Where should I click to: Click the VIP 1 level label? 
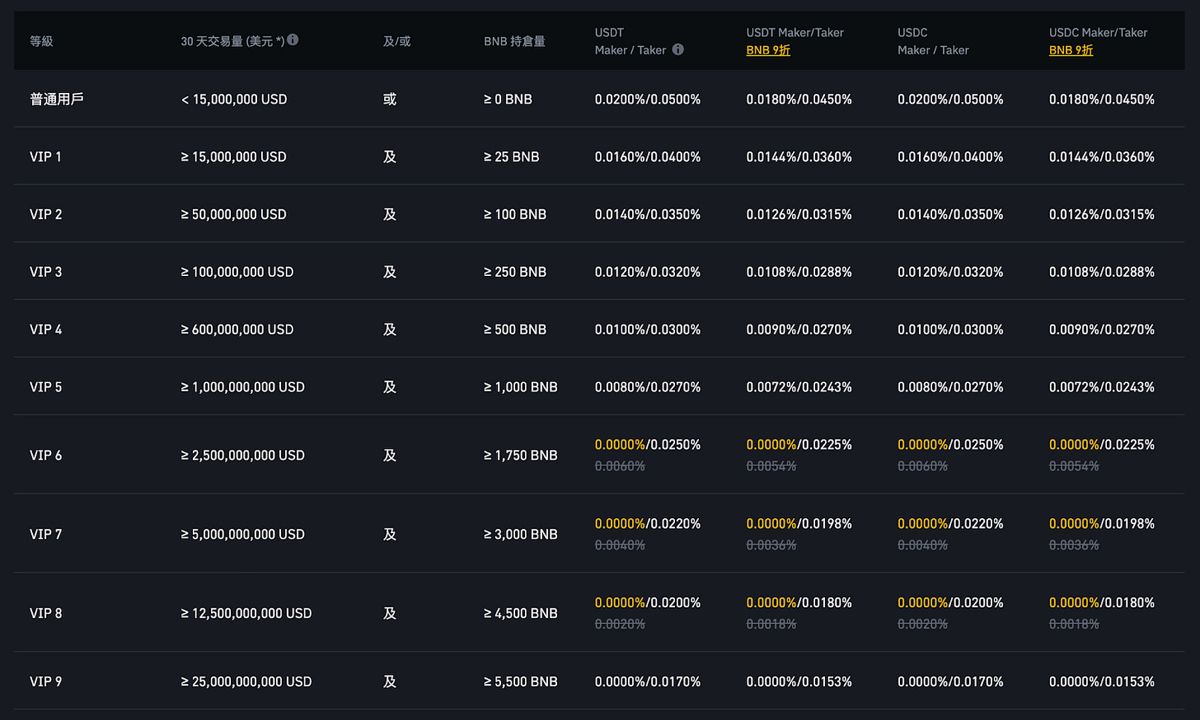tap(46, 157)
